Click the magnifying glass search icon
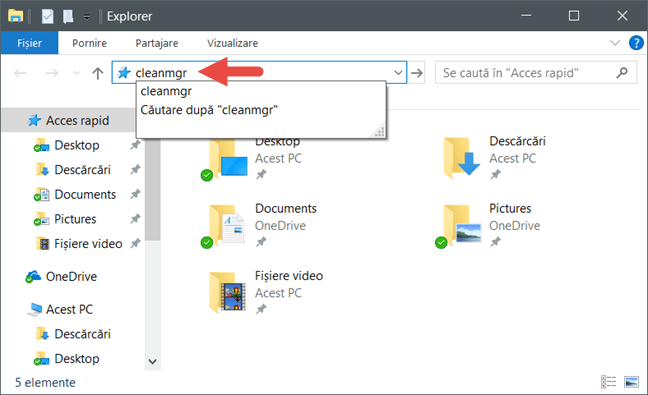Screen dimensions: 648x395 click(622, 73)
